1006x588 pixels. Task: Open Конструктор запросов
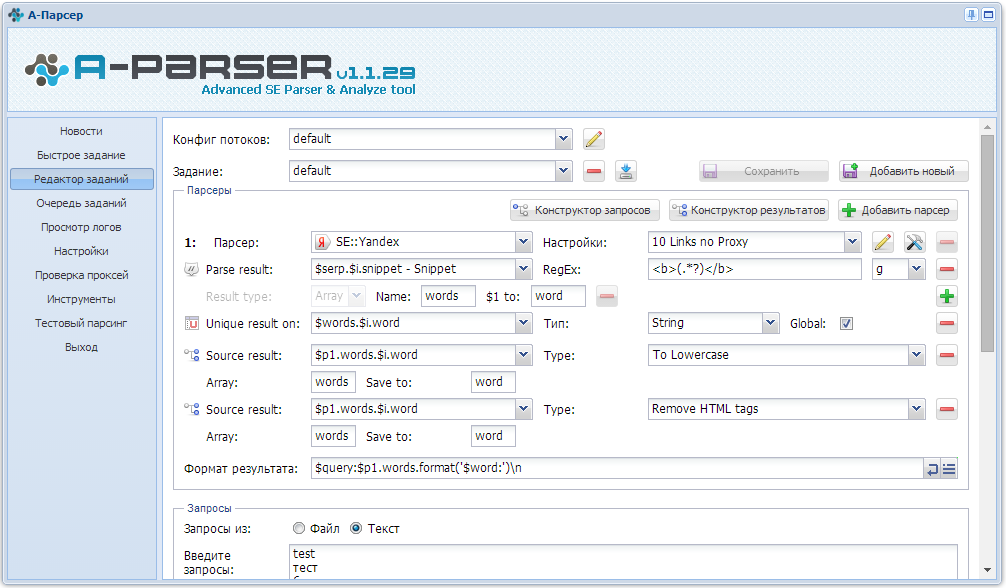tap(584, 210)
